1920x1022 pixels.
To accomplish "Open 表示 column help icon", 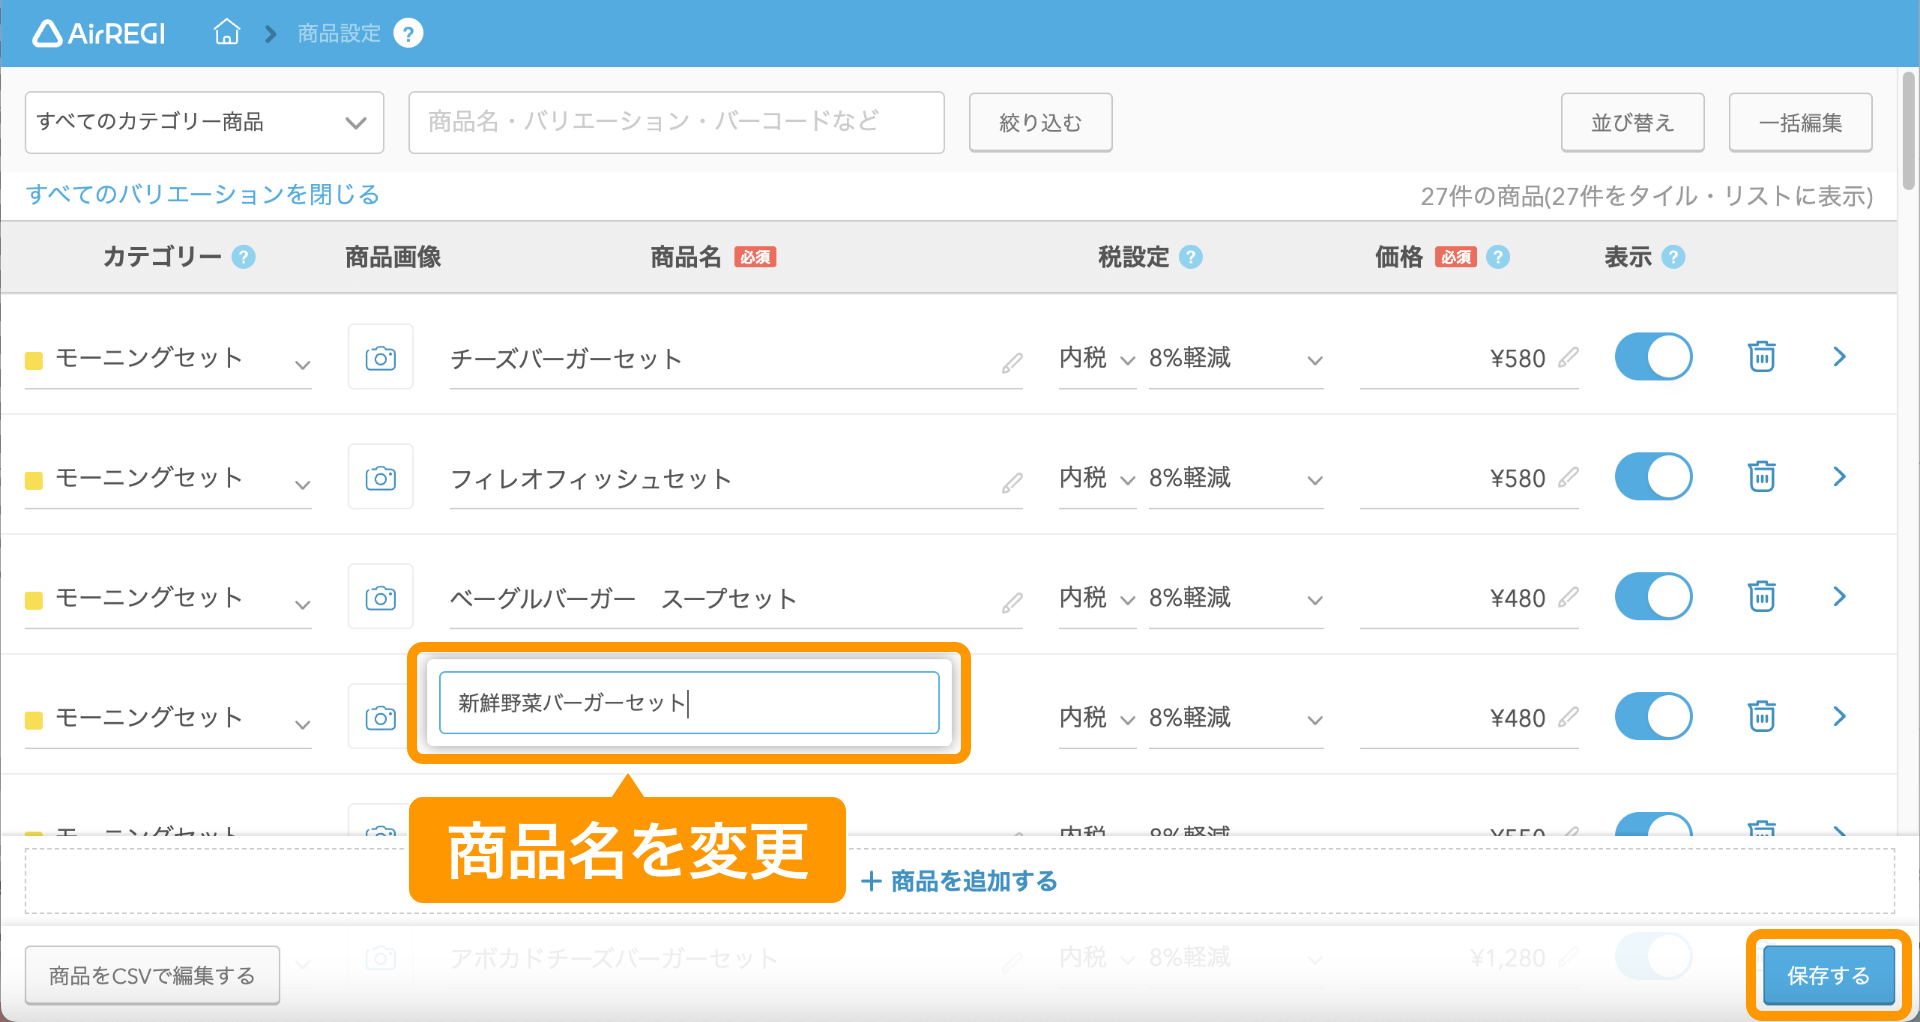I will coord(1673,257).
